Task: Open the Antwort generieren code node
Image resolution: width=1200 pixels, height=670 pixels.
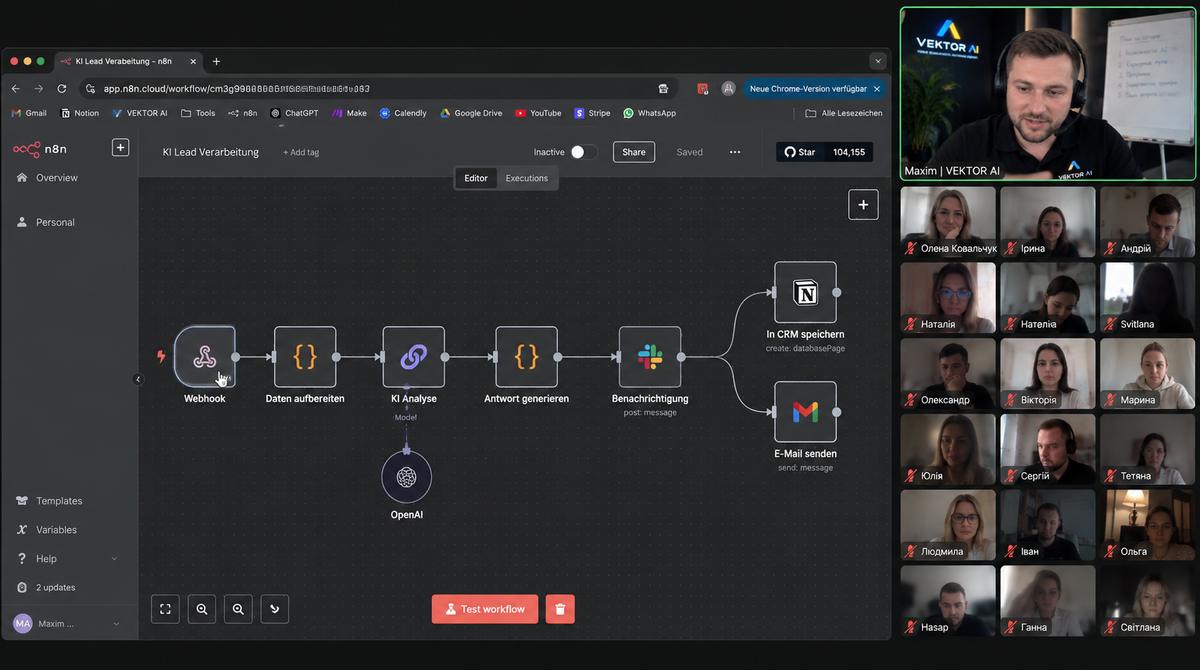Action: click(x=526, y=356)
